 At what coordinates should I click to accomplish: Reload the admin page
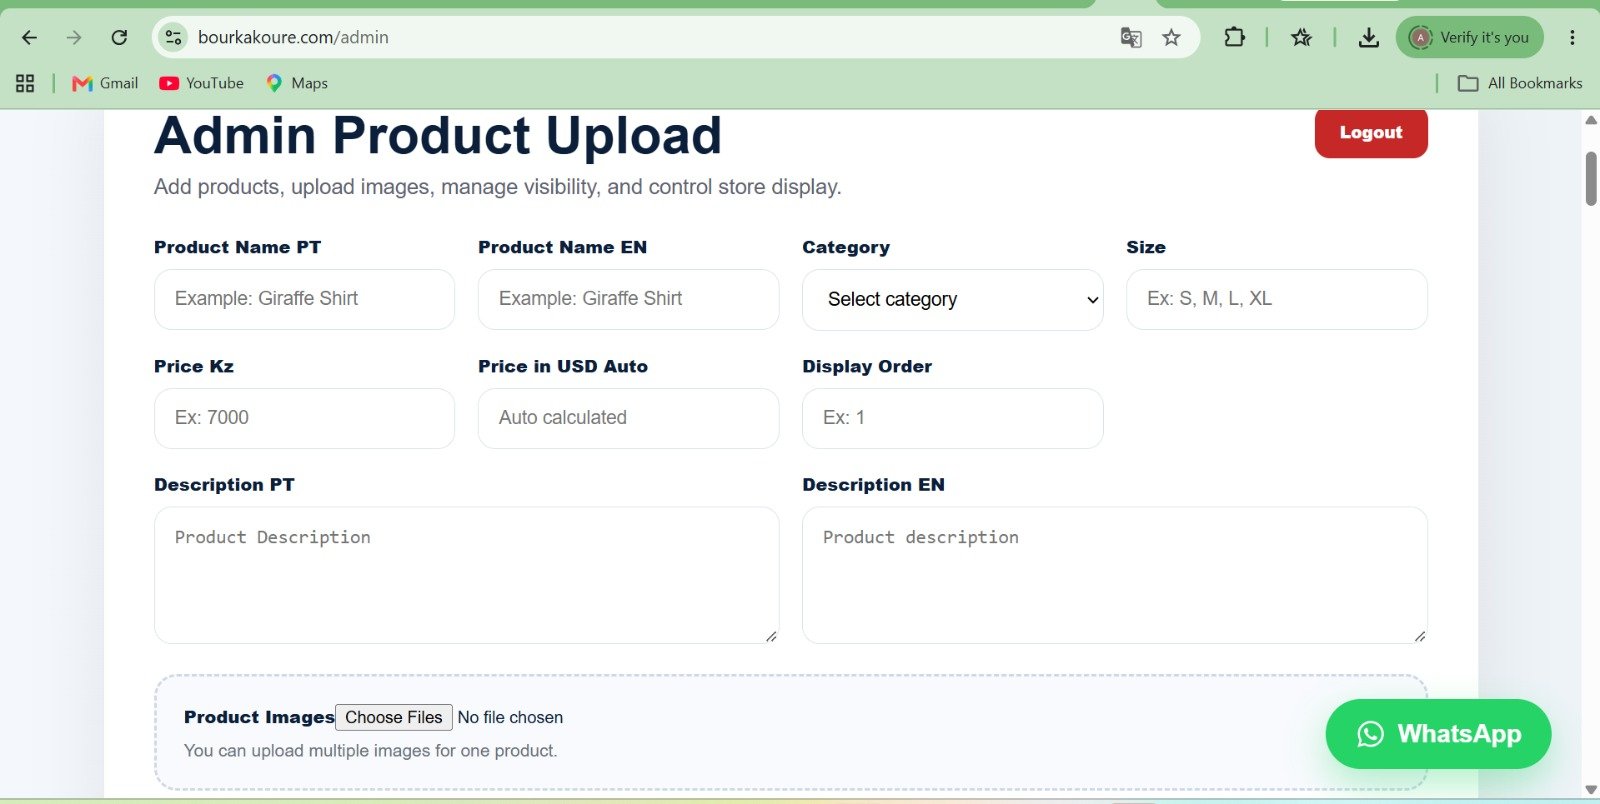click(x=119, y=38)
